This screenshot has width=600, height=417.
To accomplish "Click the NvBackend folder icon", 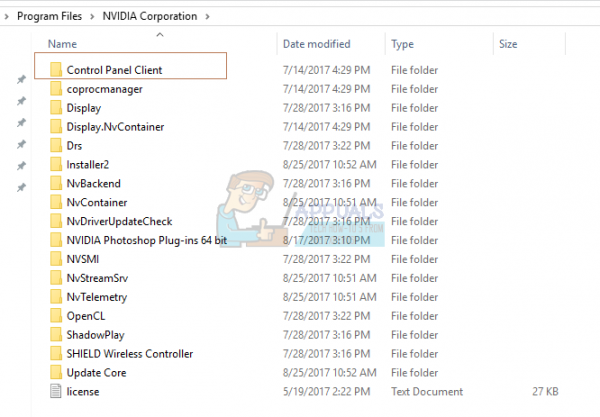I will pos(56,184).
